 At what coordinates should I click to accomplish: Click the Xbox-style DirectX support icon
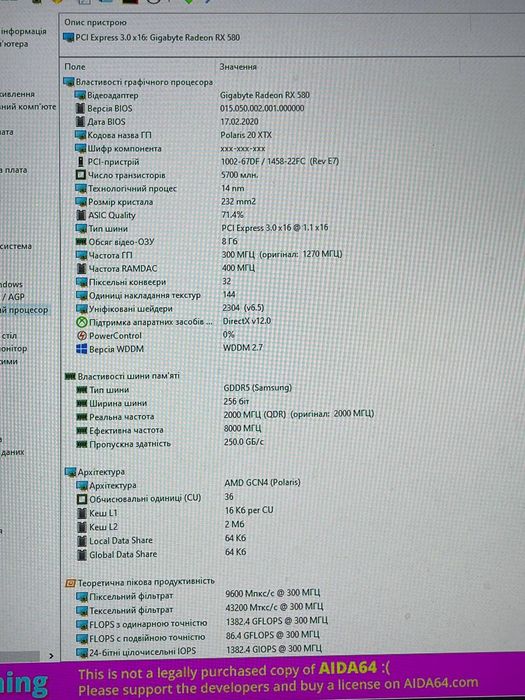pos(82,322)
